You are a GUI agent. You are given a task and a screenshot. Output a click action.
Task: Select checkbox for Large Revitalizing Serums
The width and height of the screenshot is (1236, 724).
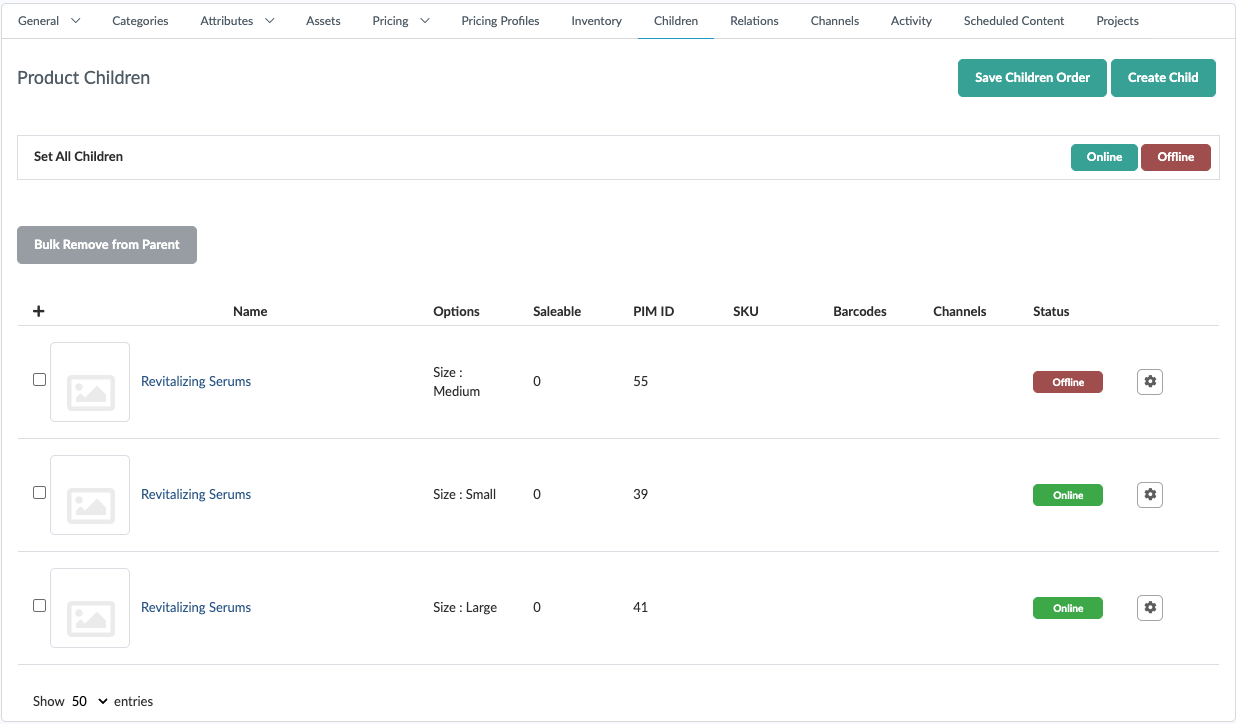tap(40, 606)
